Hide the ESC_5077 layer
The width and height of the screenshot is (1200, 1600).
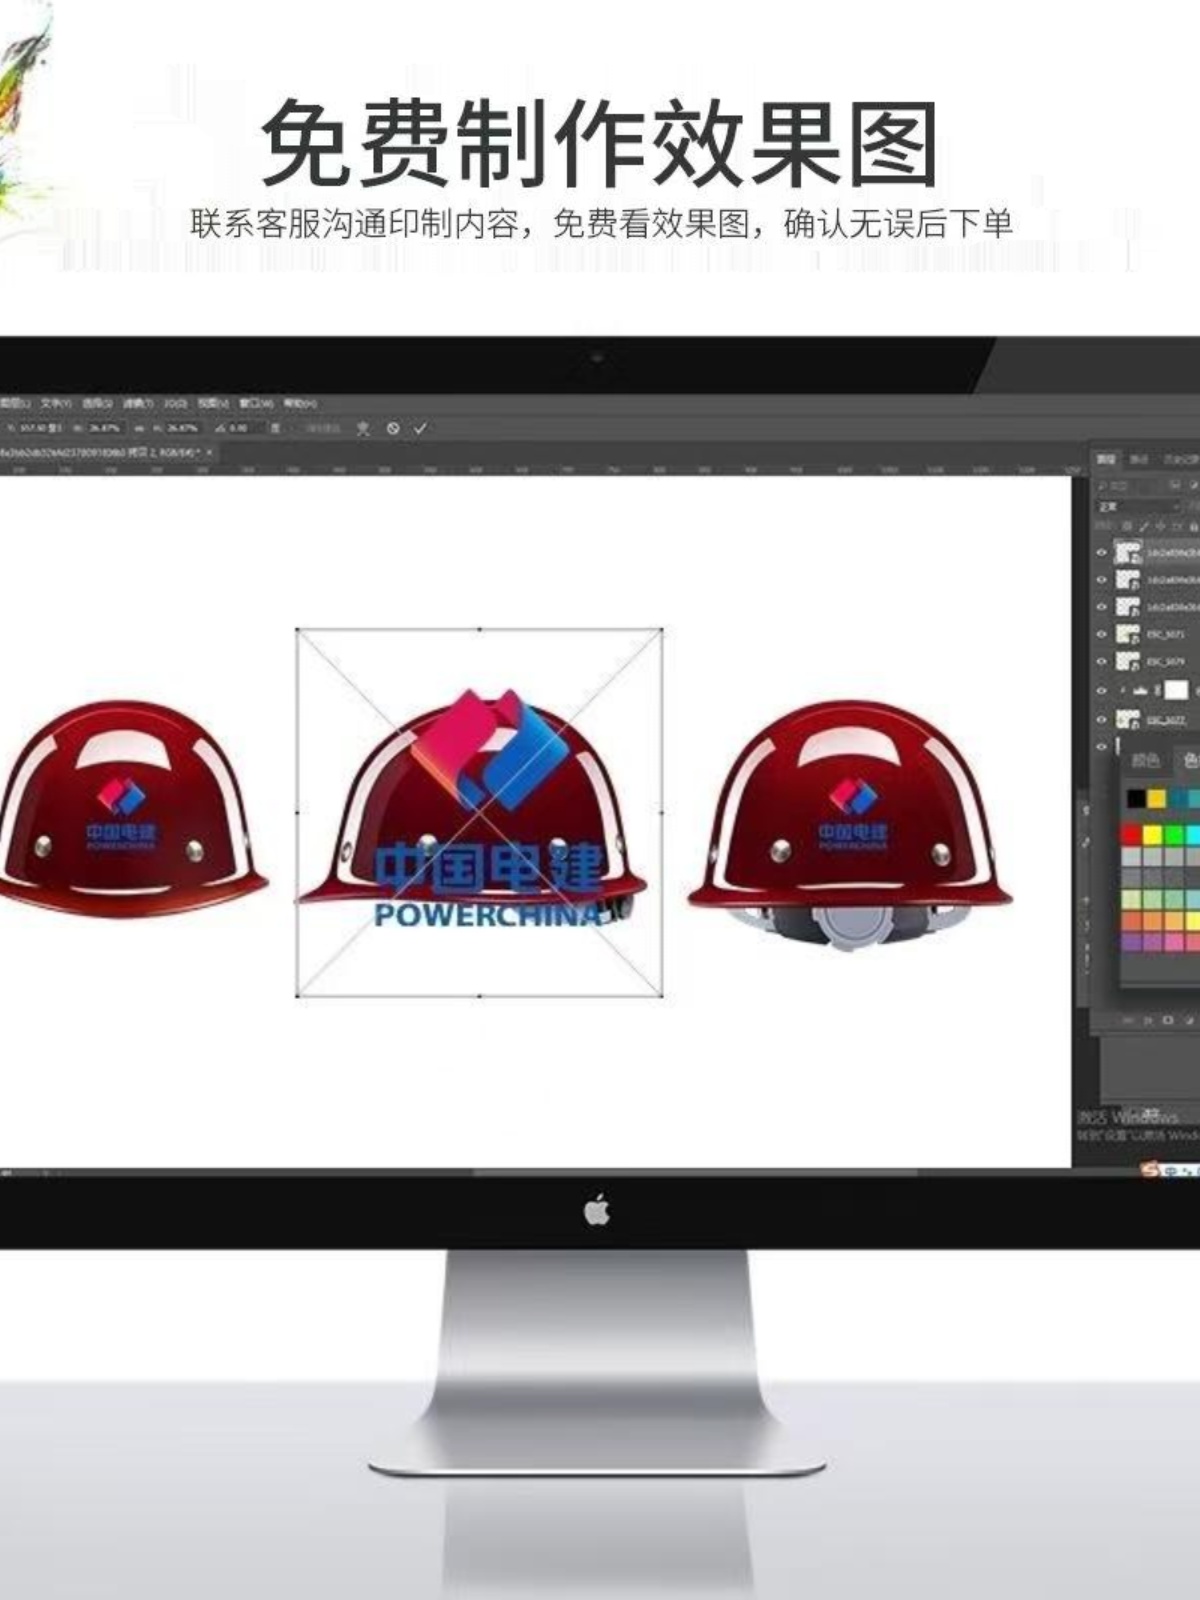click(1101, 720)
